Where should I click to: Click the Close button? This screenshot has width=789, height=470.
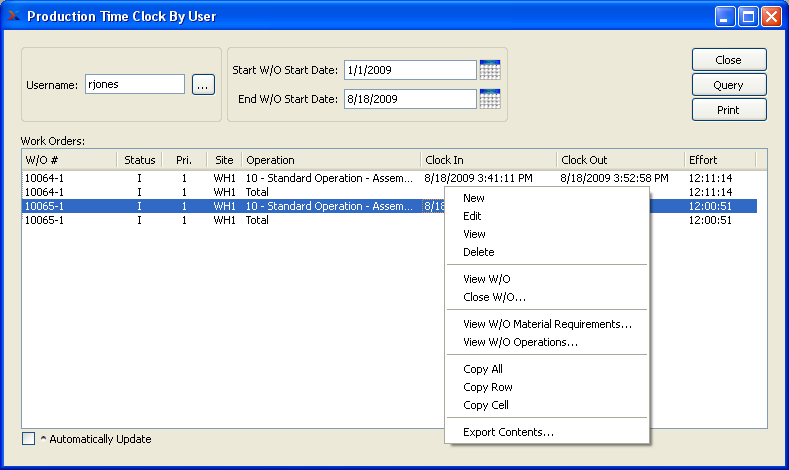coord(728,60)
